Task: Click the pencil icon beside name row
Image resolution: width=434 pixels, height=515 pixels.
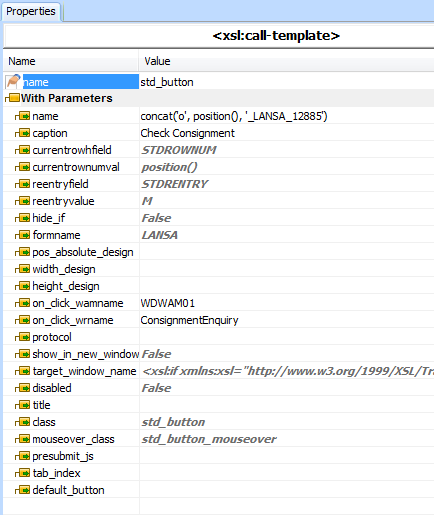Action: (13, 82)
